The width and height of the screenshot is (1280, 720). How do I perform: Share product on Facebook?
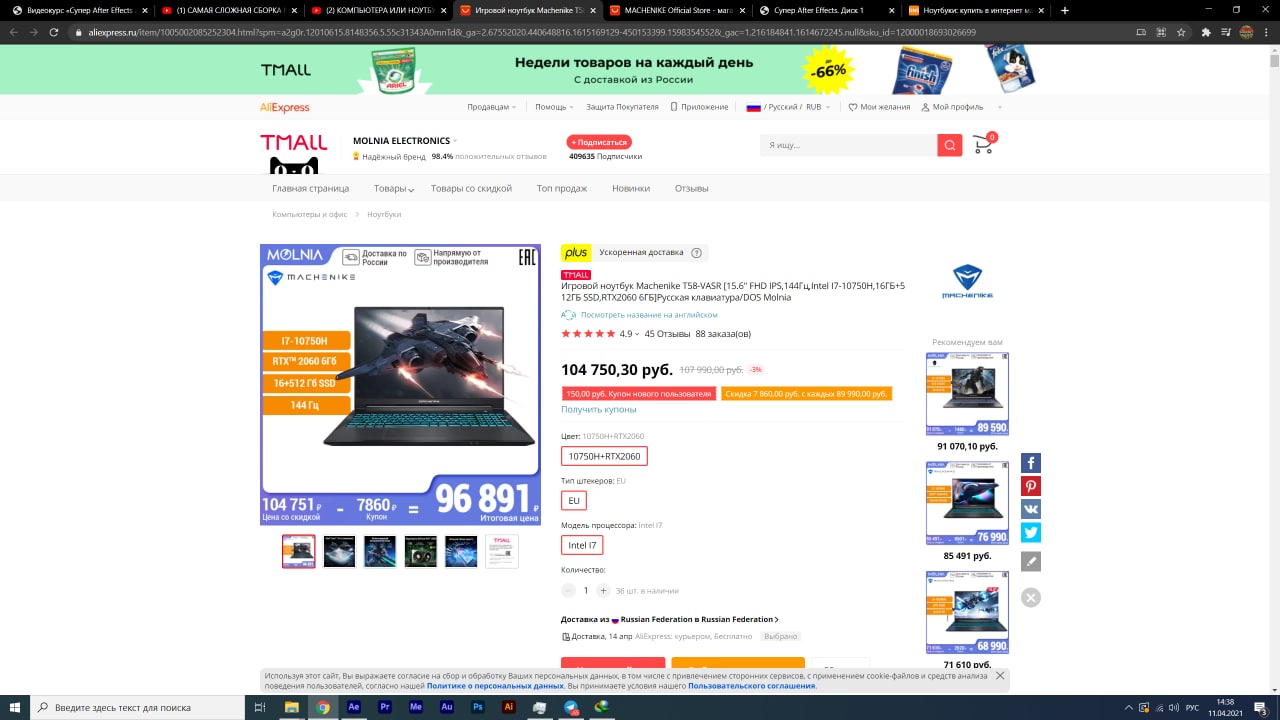1031,463
